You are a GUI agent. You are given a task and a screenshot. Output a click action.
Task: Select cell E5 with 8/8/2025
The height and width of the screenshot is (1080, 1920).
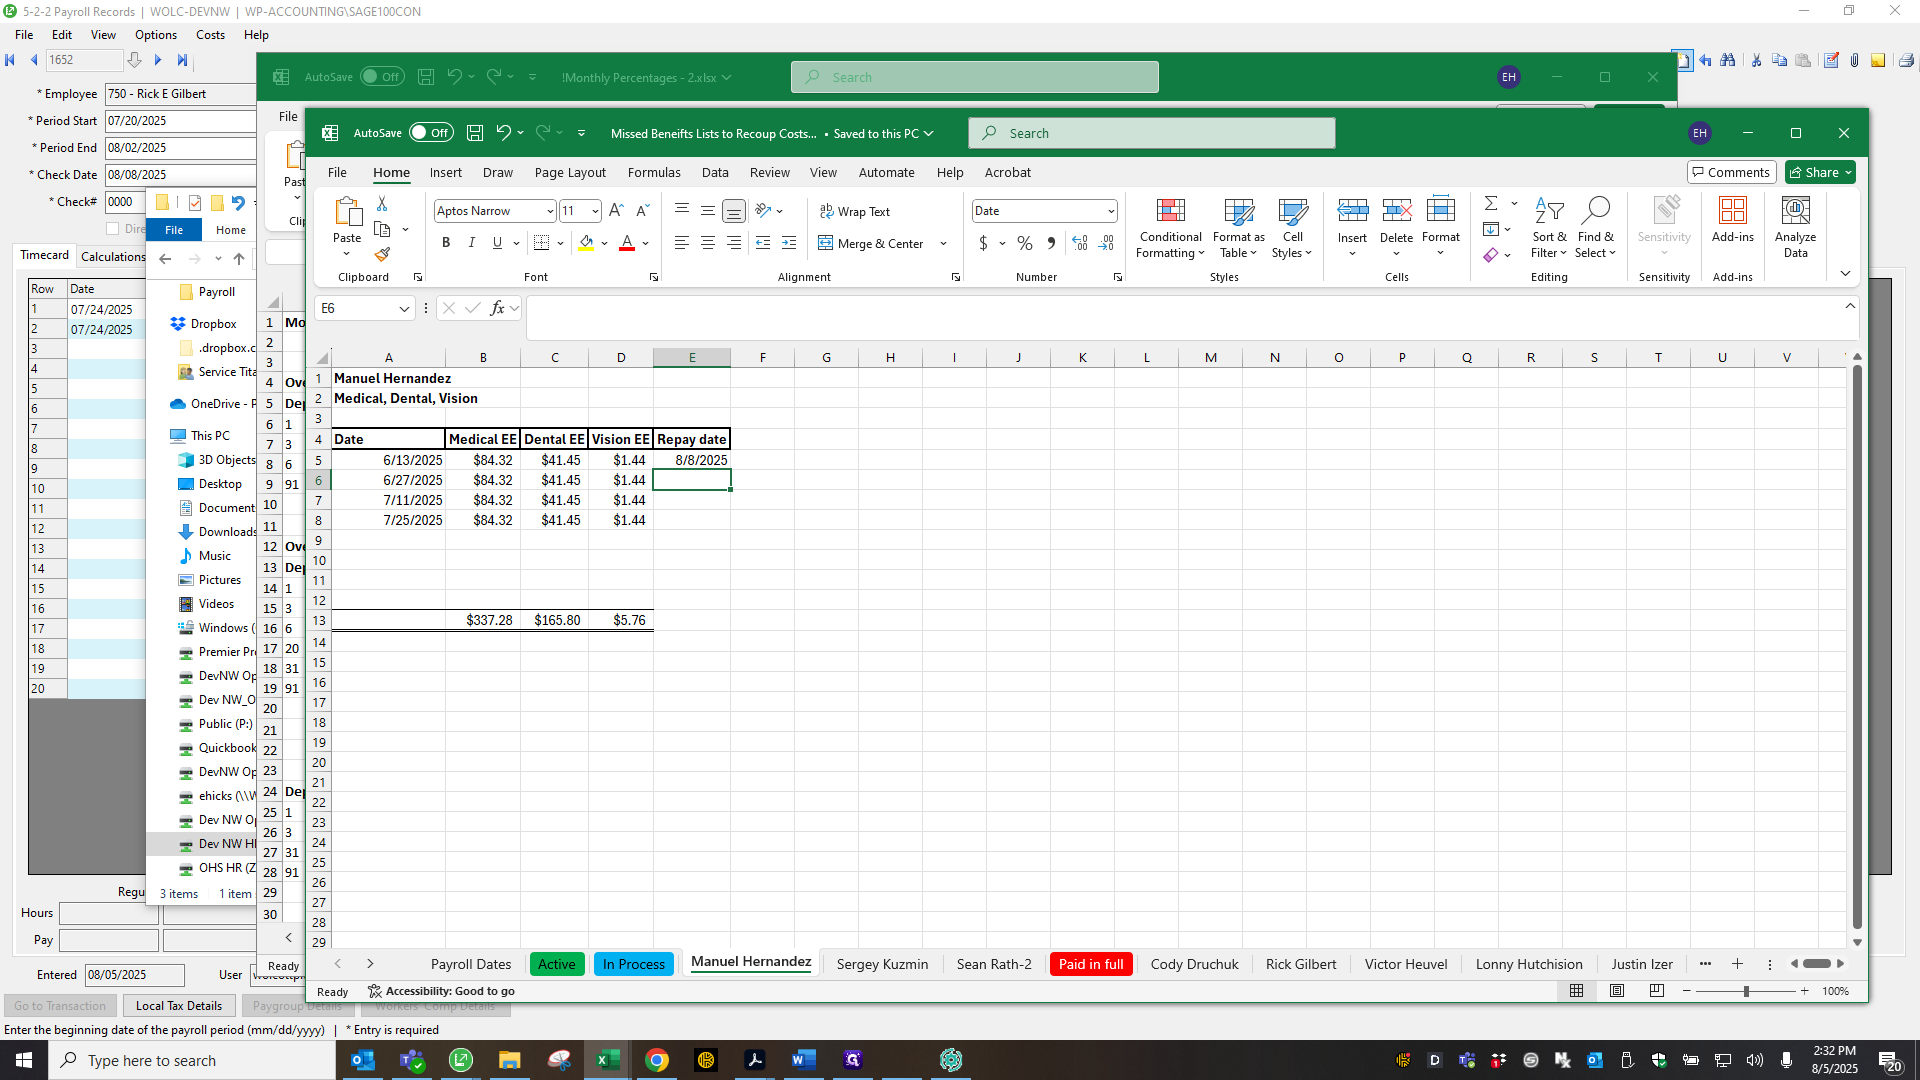[x=691, y=460]
